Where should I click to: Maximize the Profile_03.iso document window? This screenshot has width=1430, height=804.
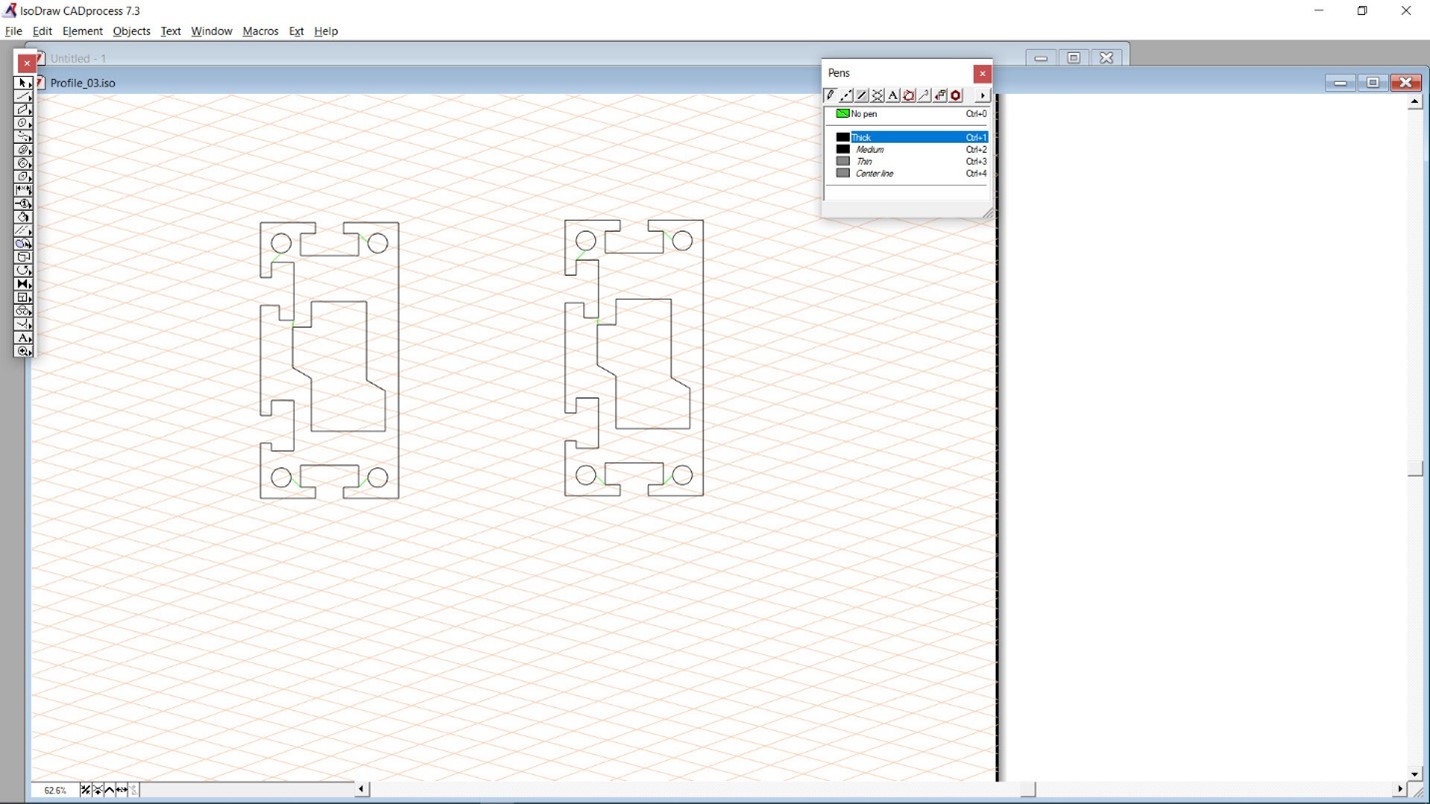click(1373, 83)
